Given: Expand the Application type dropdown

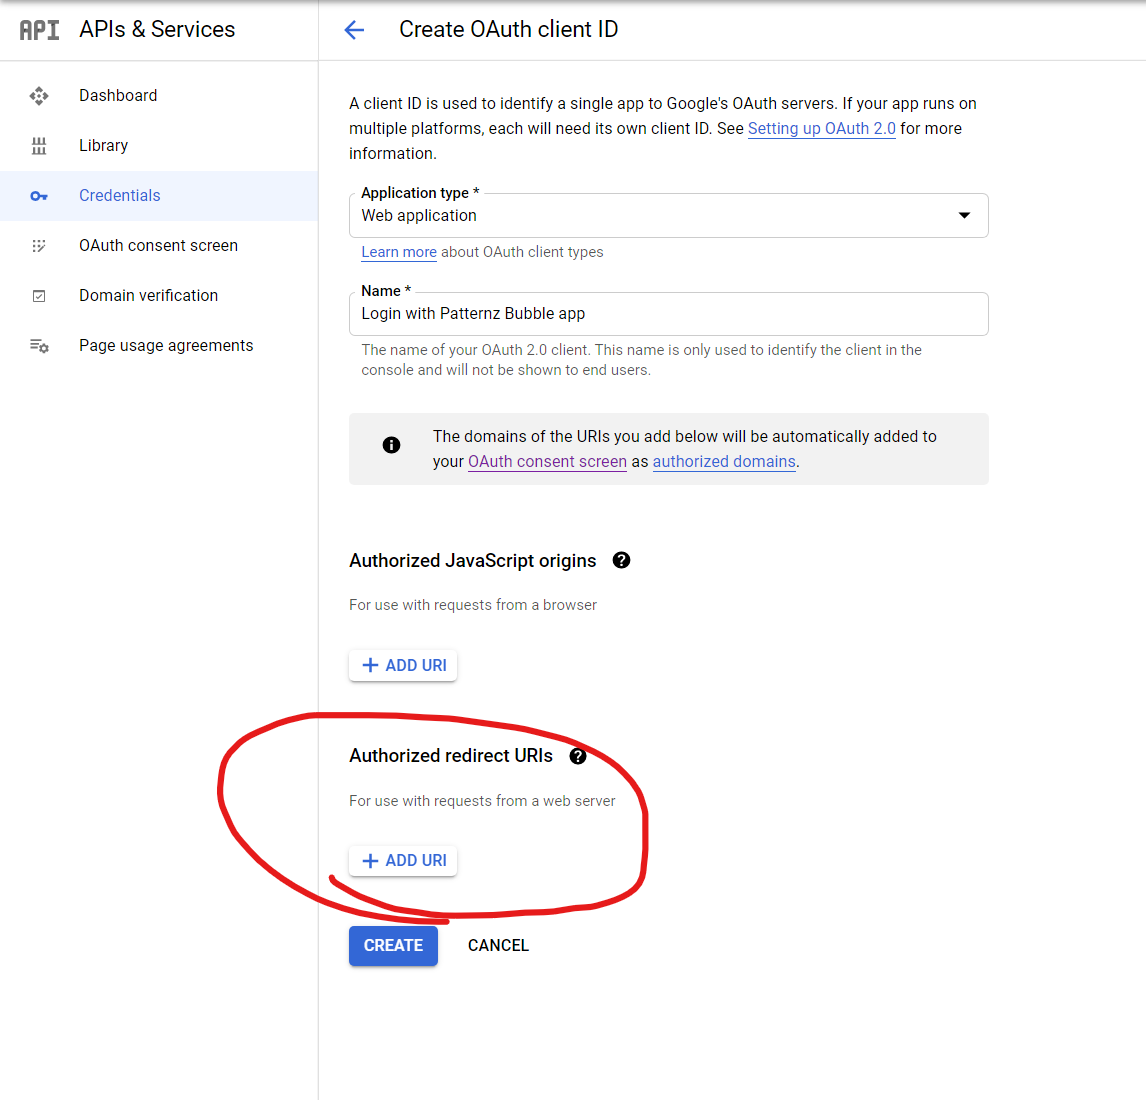Looking at the screenshot, I should 964,216.
